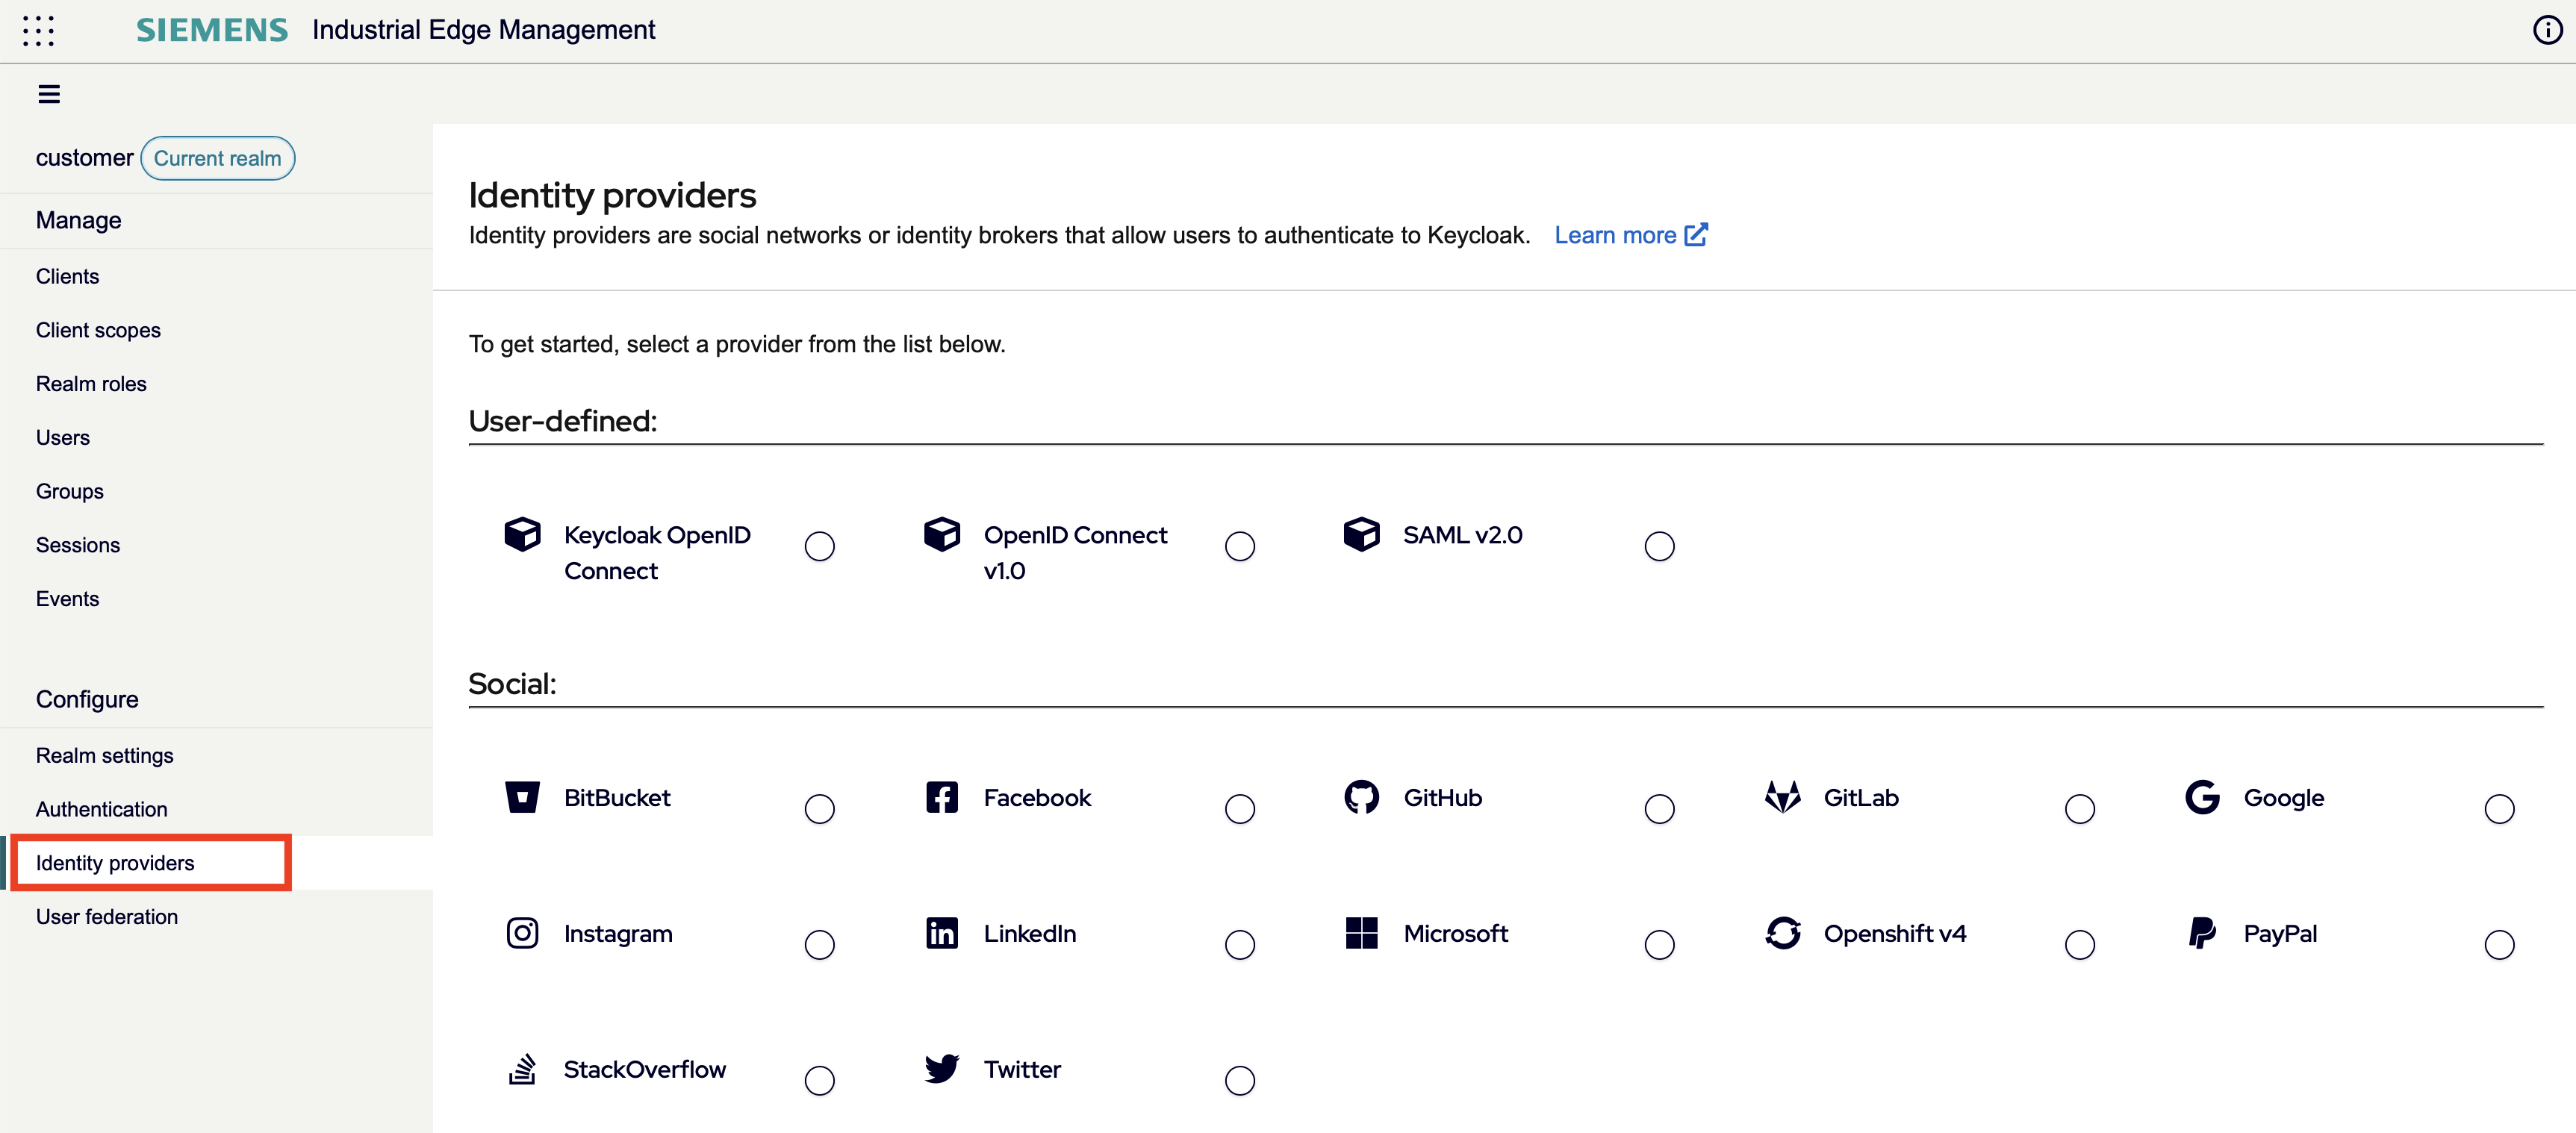
Task: Click the StackOverflow icon
Action: coord(523,1068)
